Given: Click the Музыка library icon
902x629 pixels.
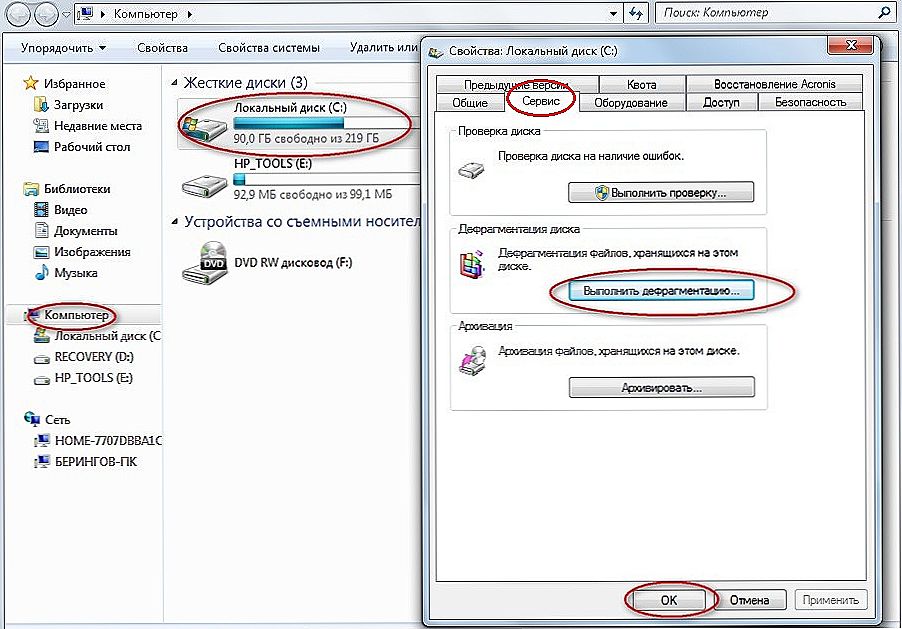Looking at the screenshot, I should point(41,273).
